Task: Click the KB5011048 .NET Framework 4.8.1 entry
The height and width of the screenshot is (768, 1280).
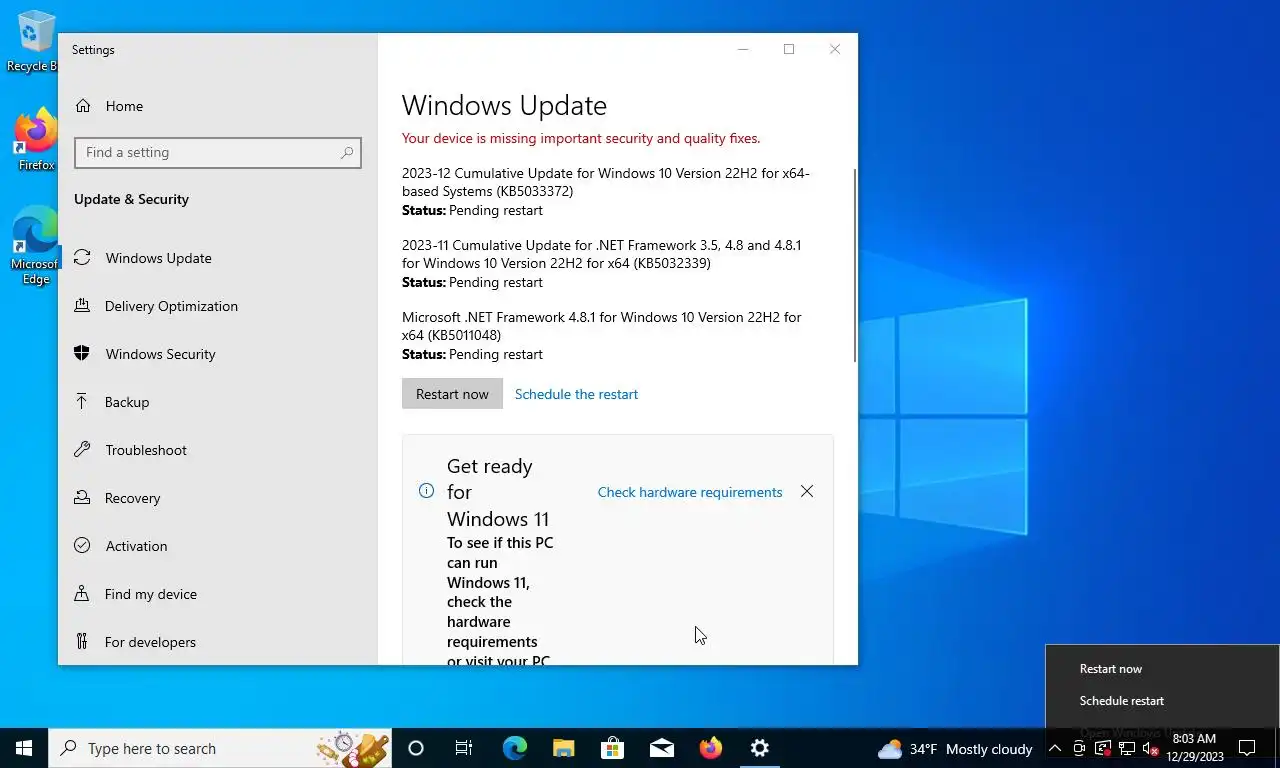Action: pyautogui.click(x=602, y=335)
